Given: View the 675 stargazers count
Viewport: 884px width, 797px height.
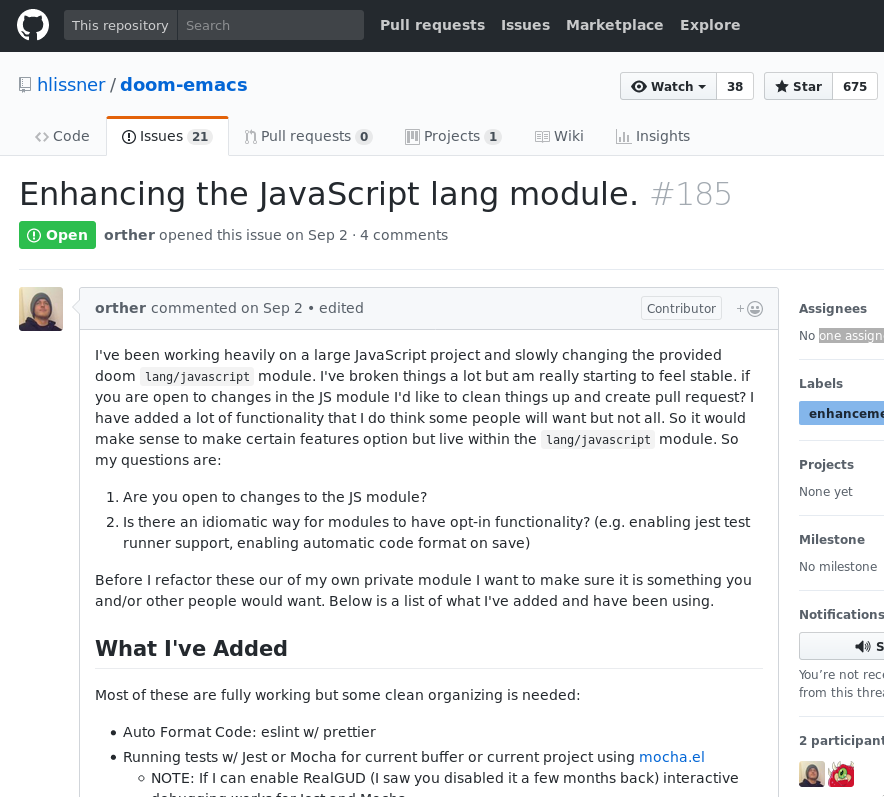Looking at the screenshot, I should click(x=855, y=86).
